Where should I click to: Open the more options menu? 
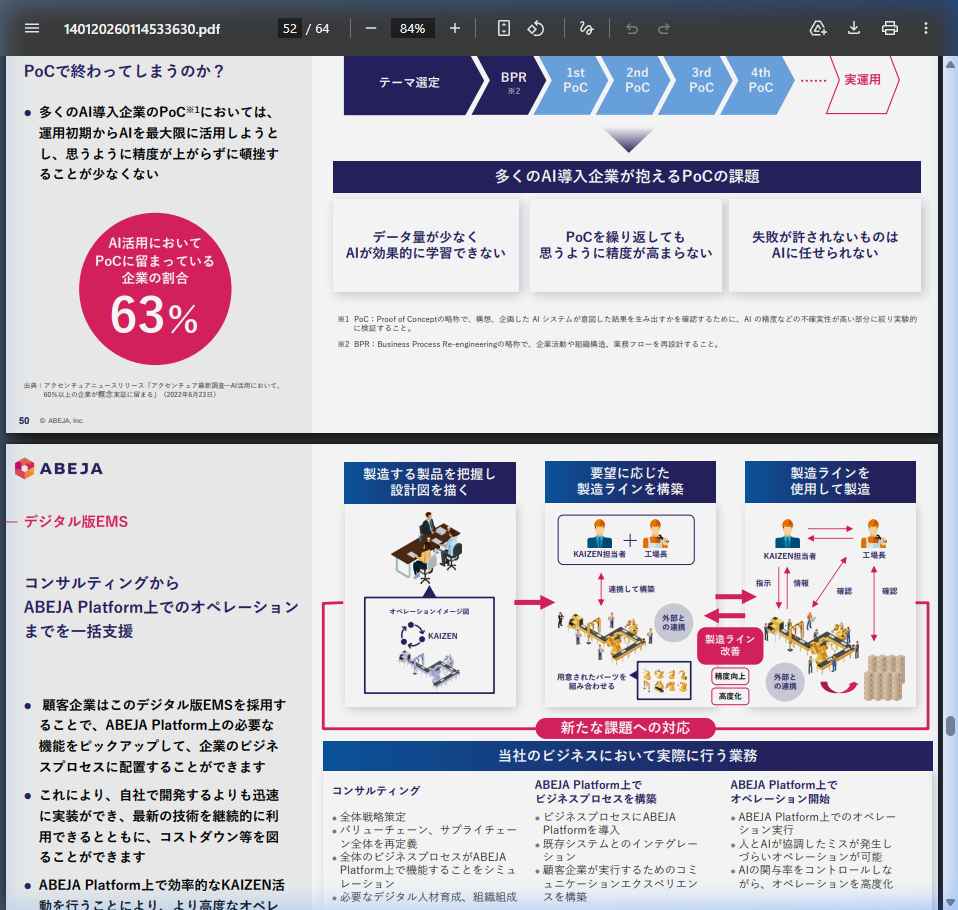[x=925, y=28]
